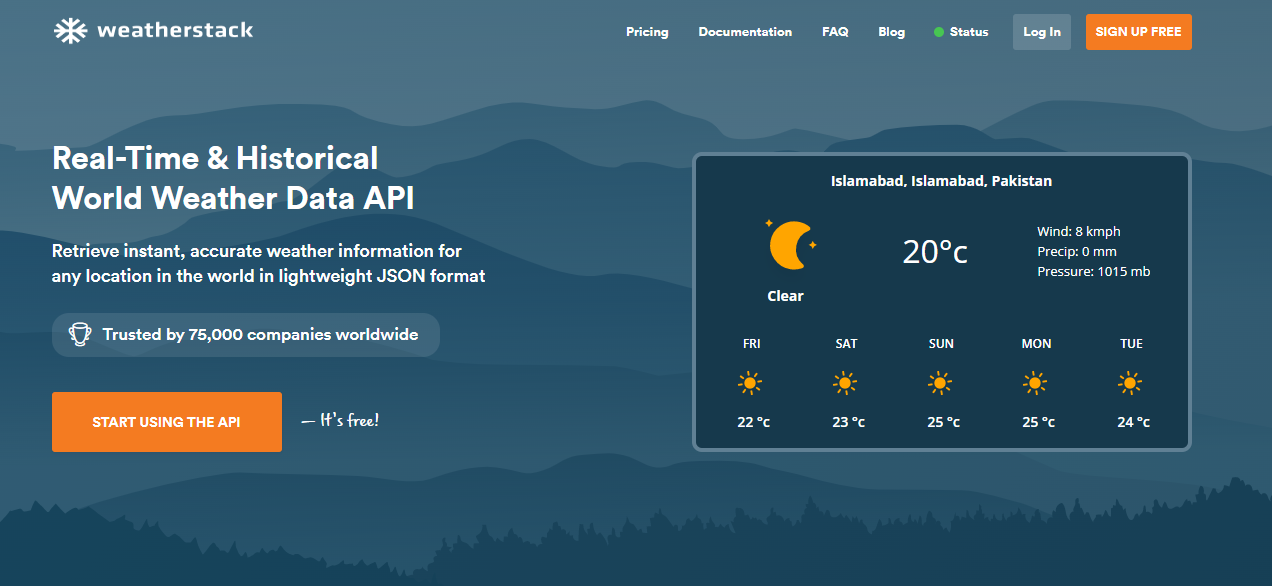Click the trophy icon beside Trusted text

tap(80, 335)
